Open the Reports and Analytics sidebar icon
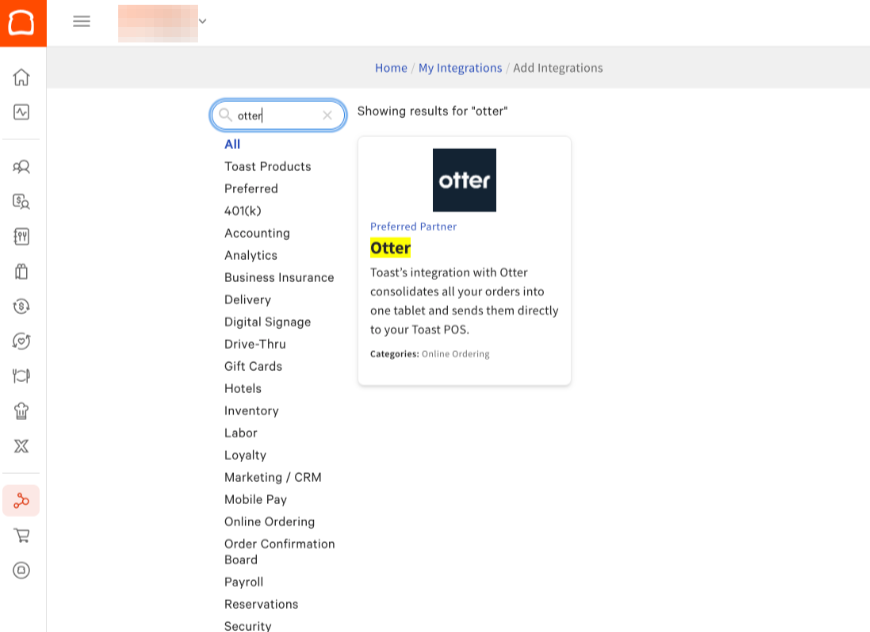The image size is (870, 632). pyautogui.click(x=21, y=112)
